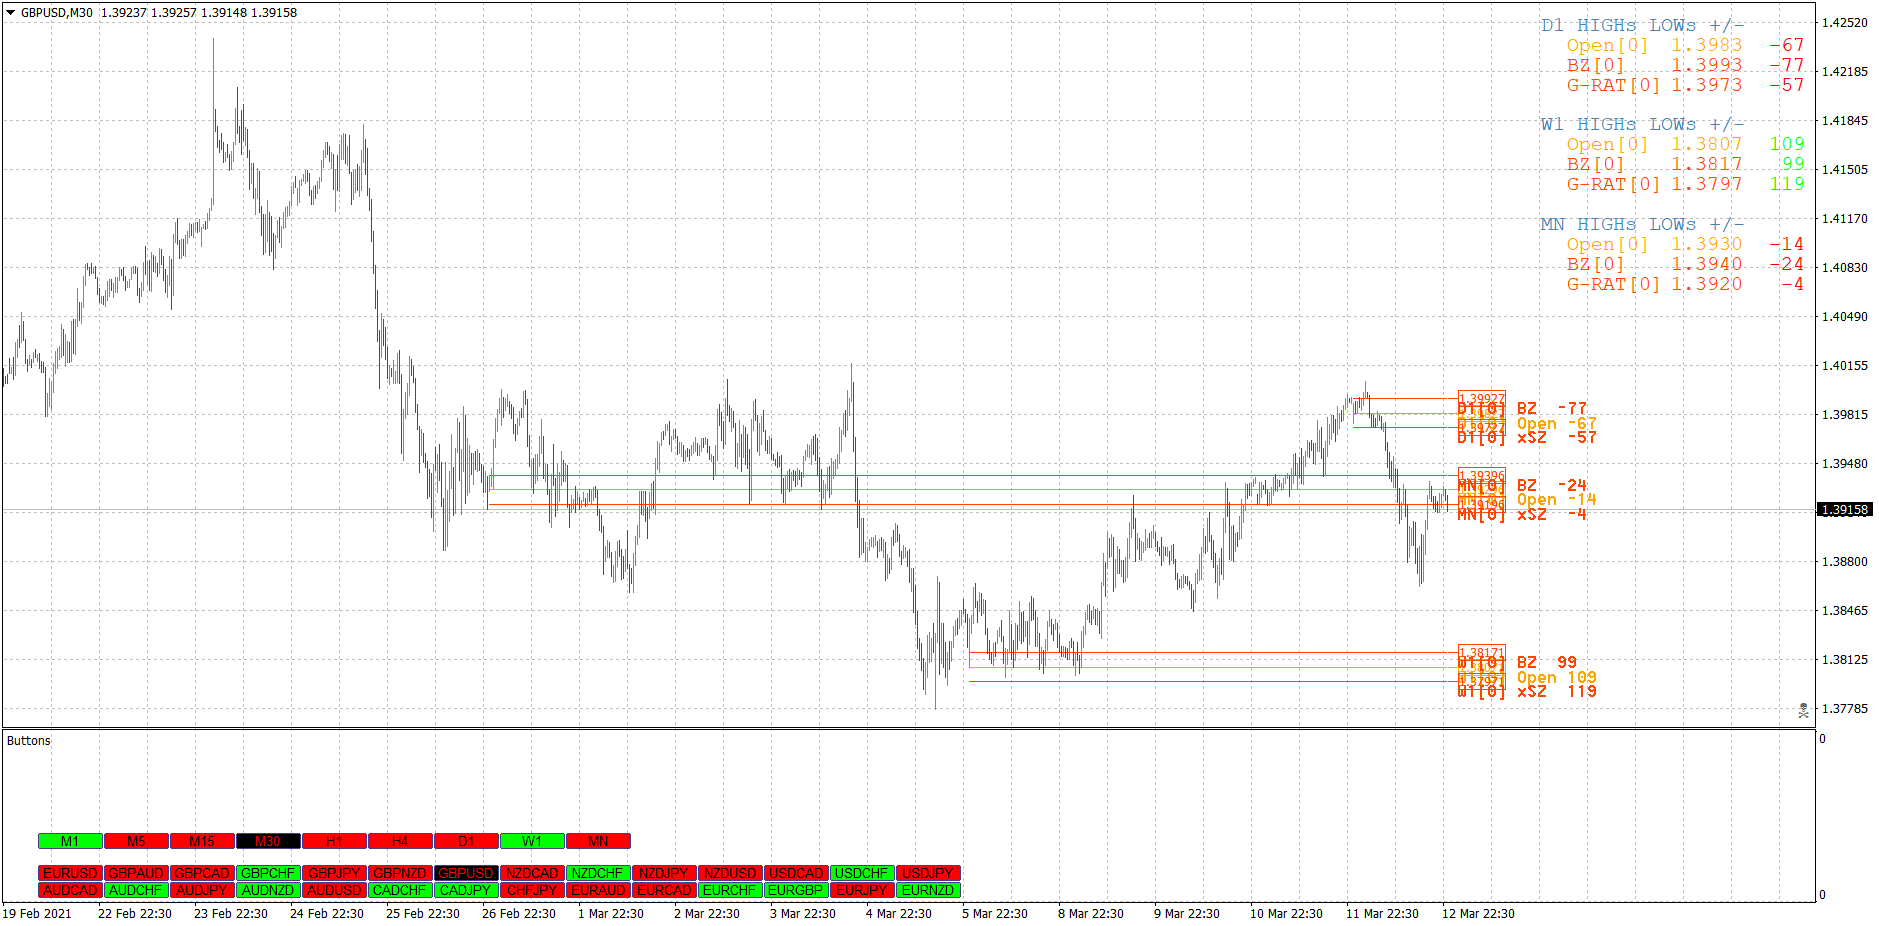Switch to the MN monthly timeframe button
Viewport: 1879px width, 926px height.
(598, 841)
